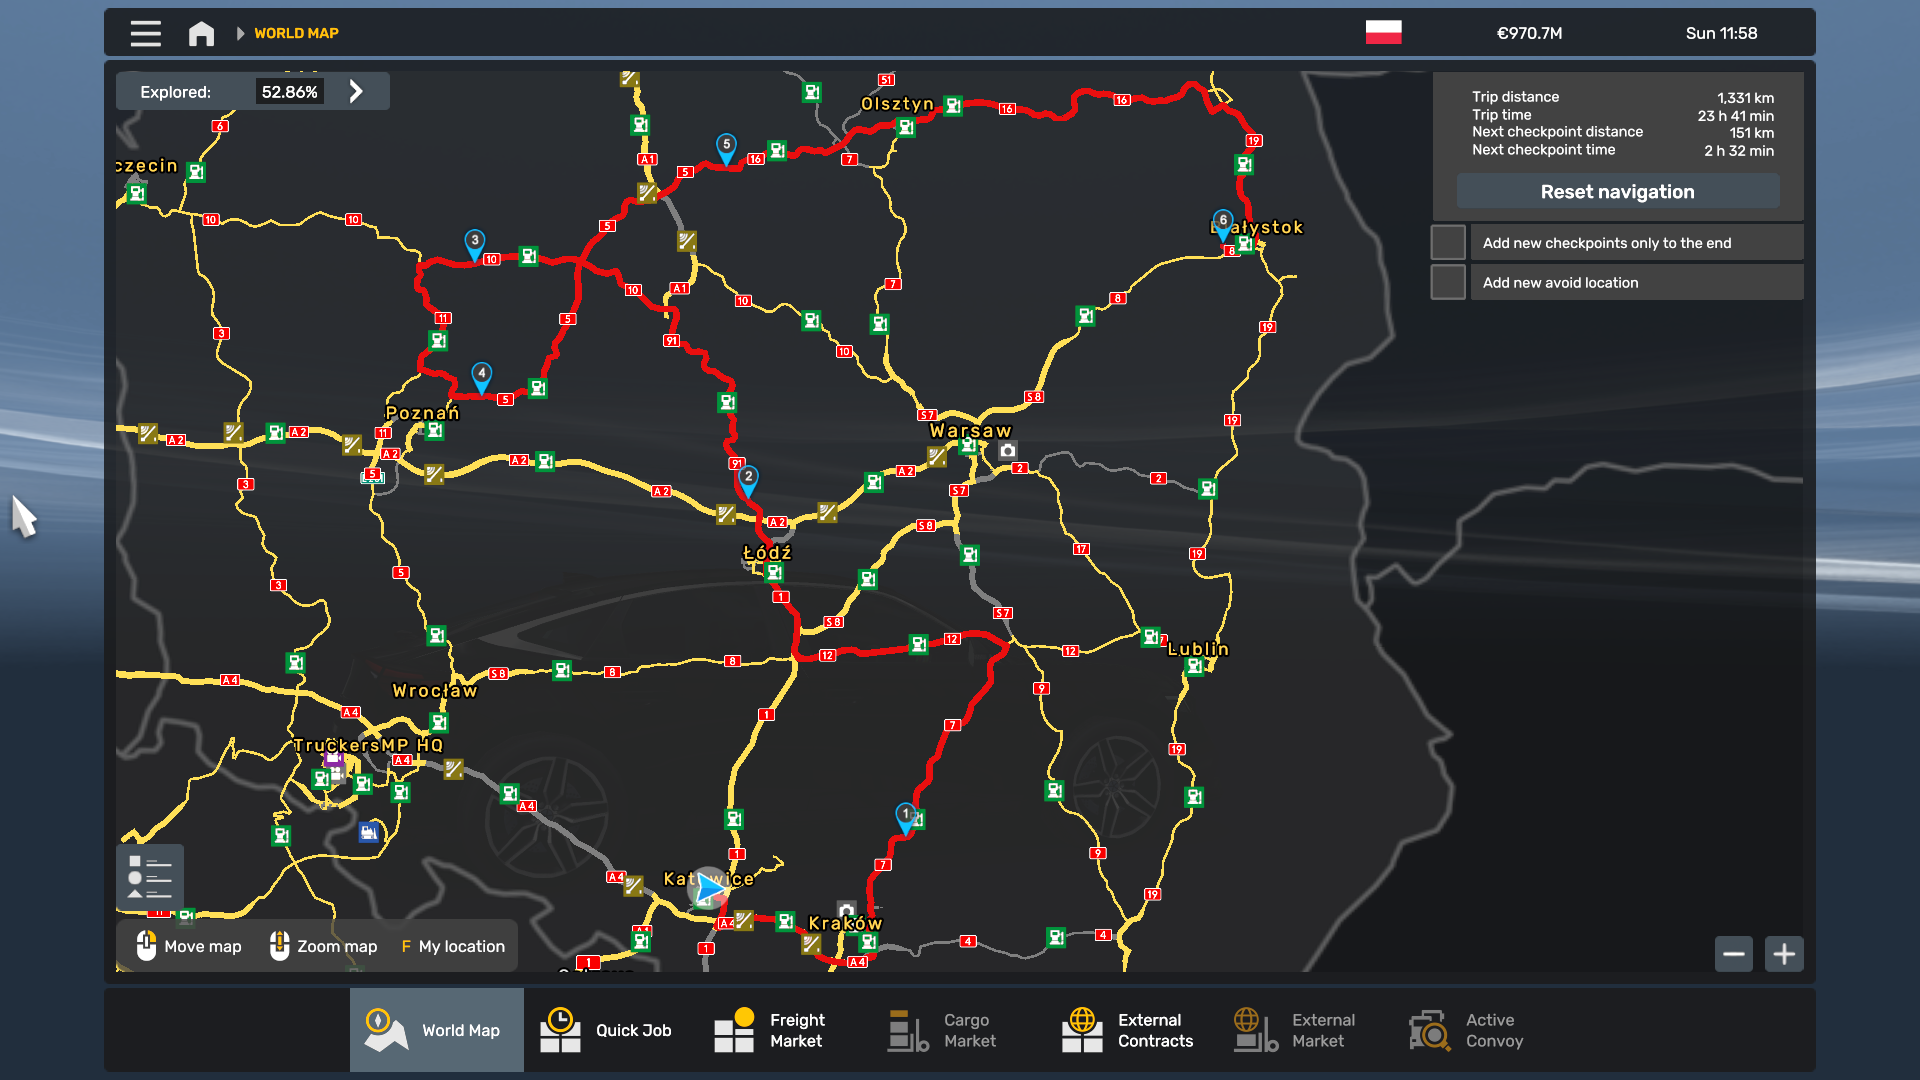The width and height of the screenshot is (1920, 1080).
Task: Enable add new checkpoints only to end
Action: tap(1447, 243)
